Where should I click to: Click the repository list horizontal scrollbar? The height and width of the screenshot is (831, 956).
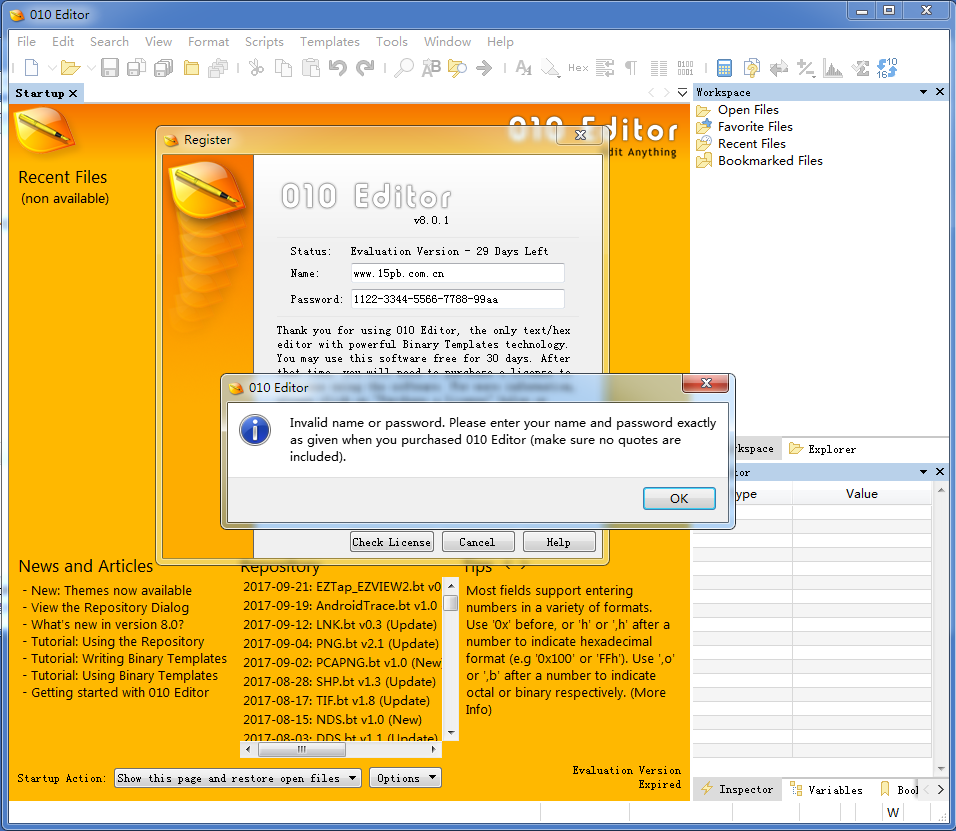[341, 749]
